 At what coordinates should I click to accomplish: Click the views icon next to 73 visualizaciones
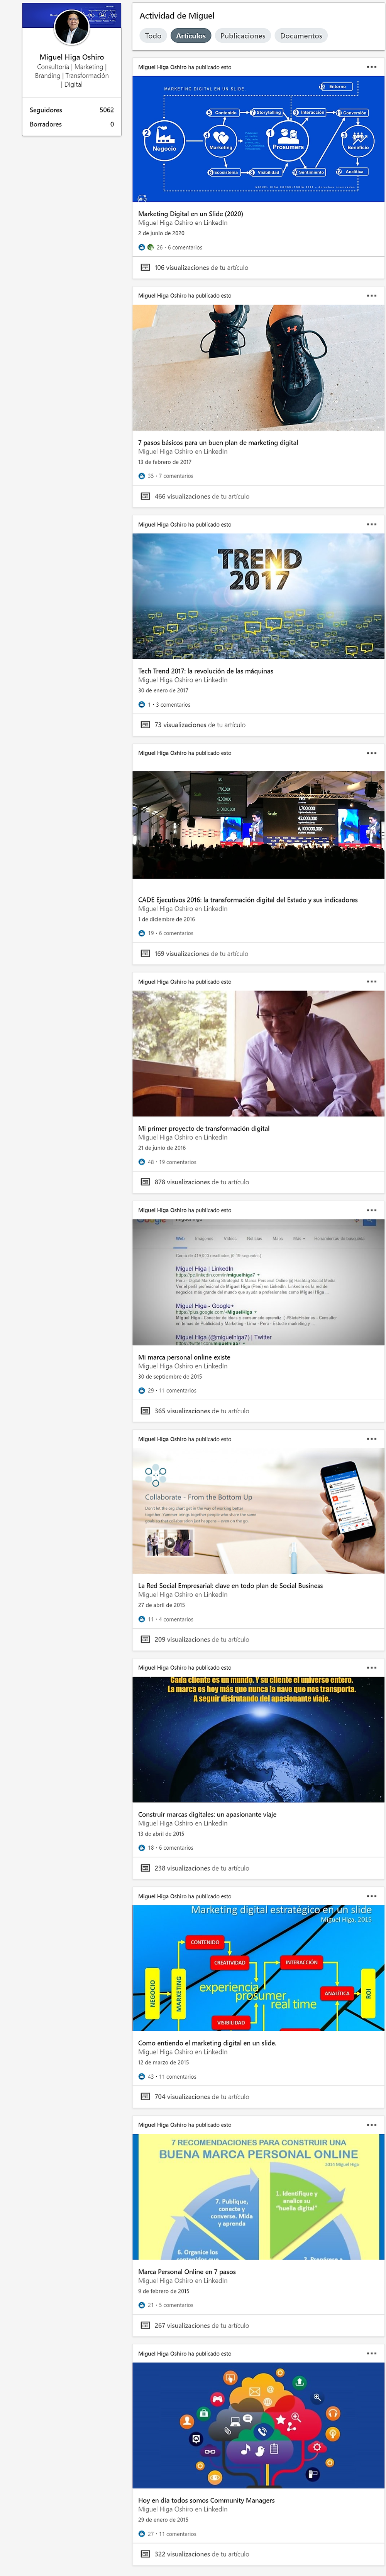(x=145, y=725)
